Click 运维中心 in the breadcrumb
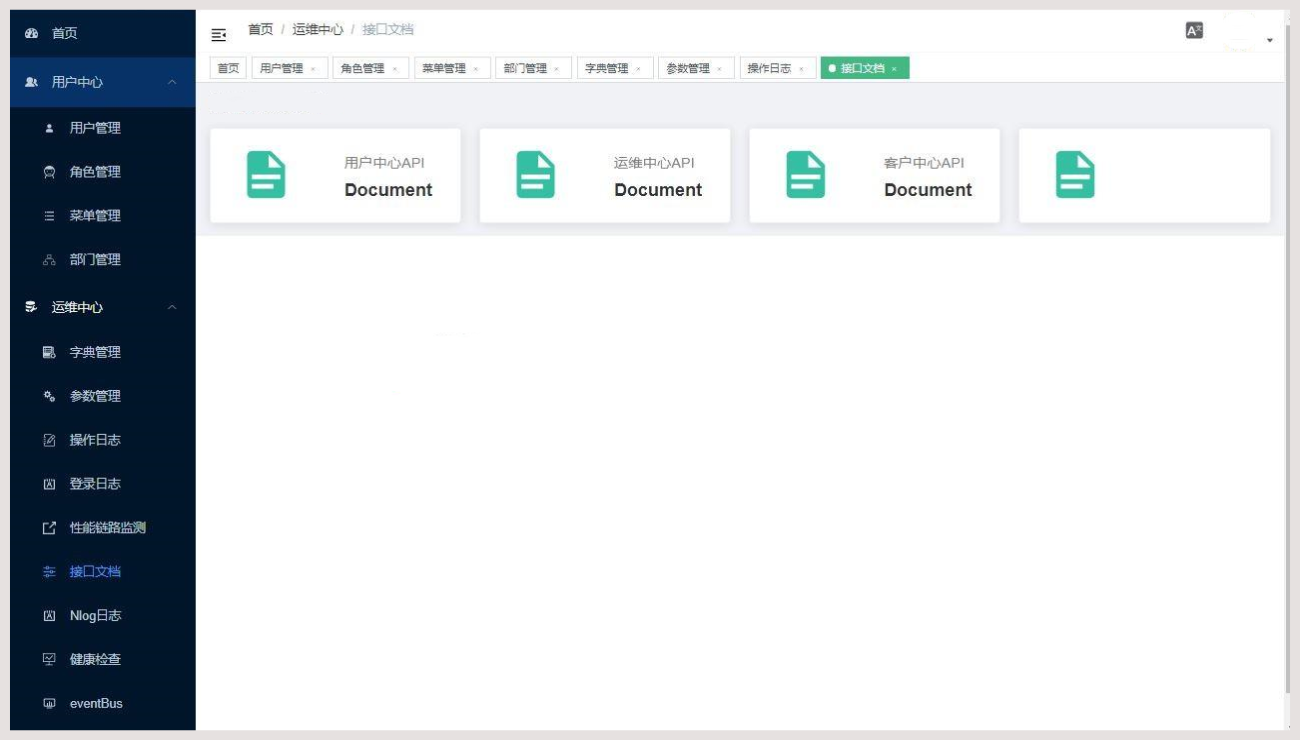 [317, 30]
